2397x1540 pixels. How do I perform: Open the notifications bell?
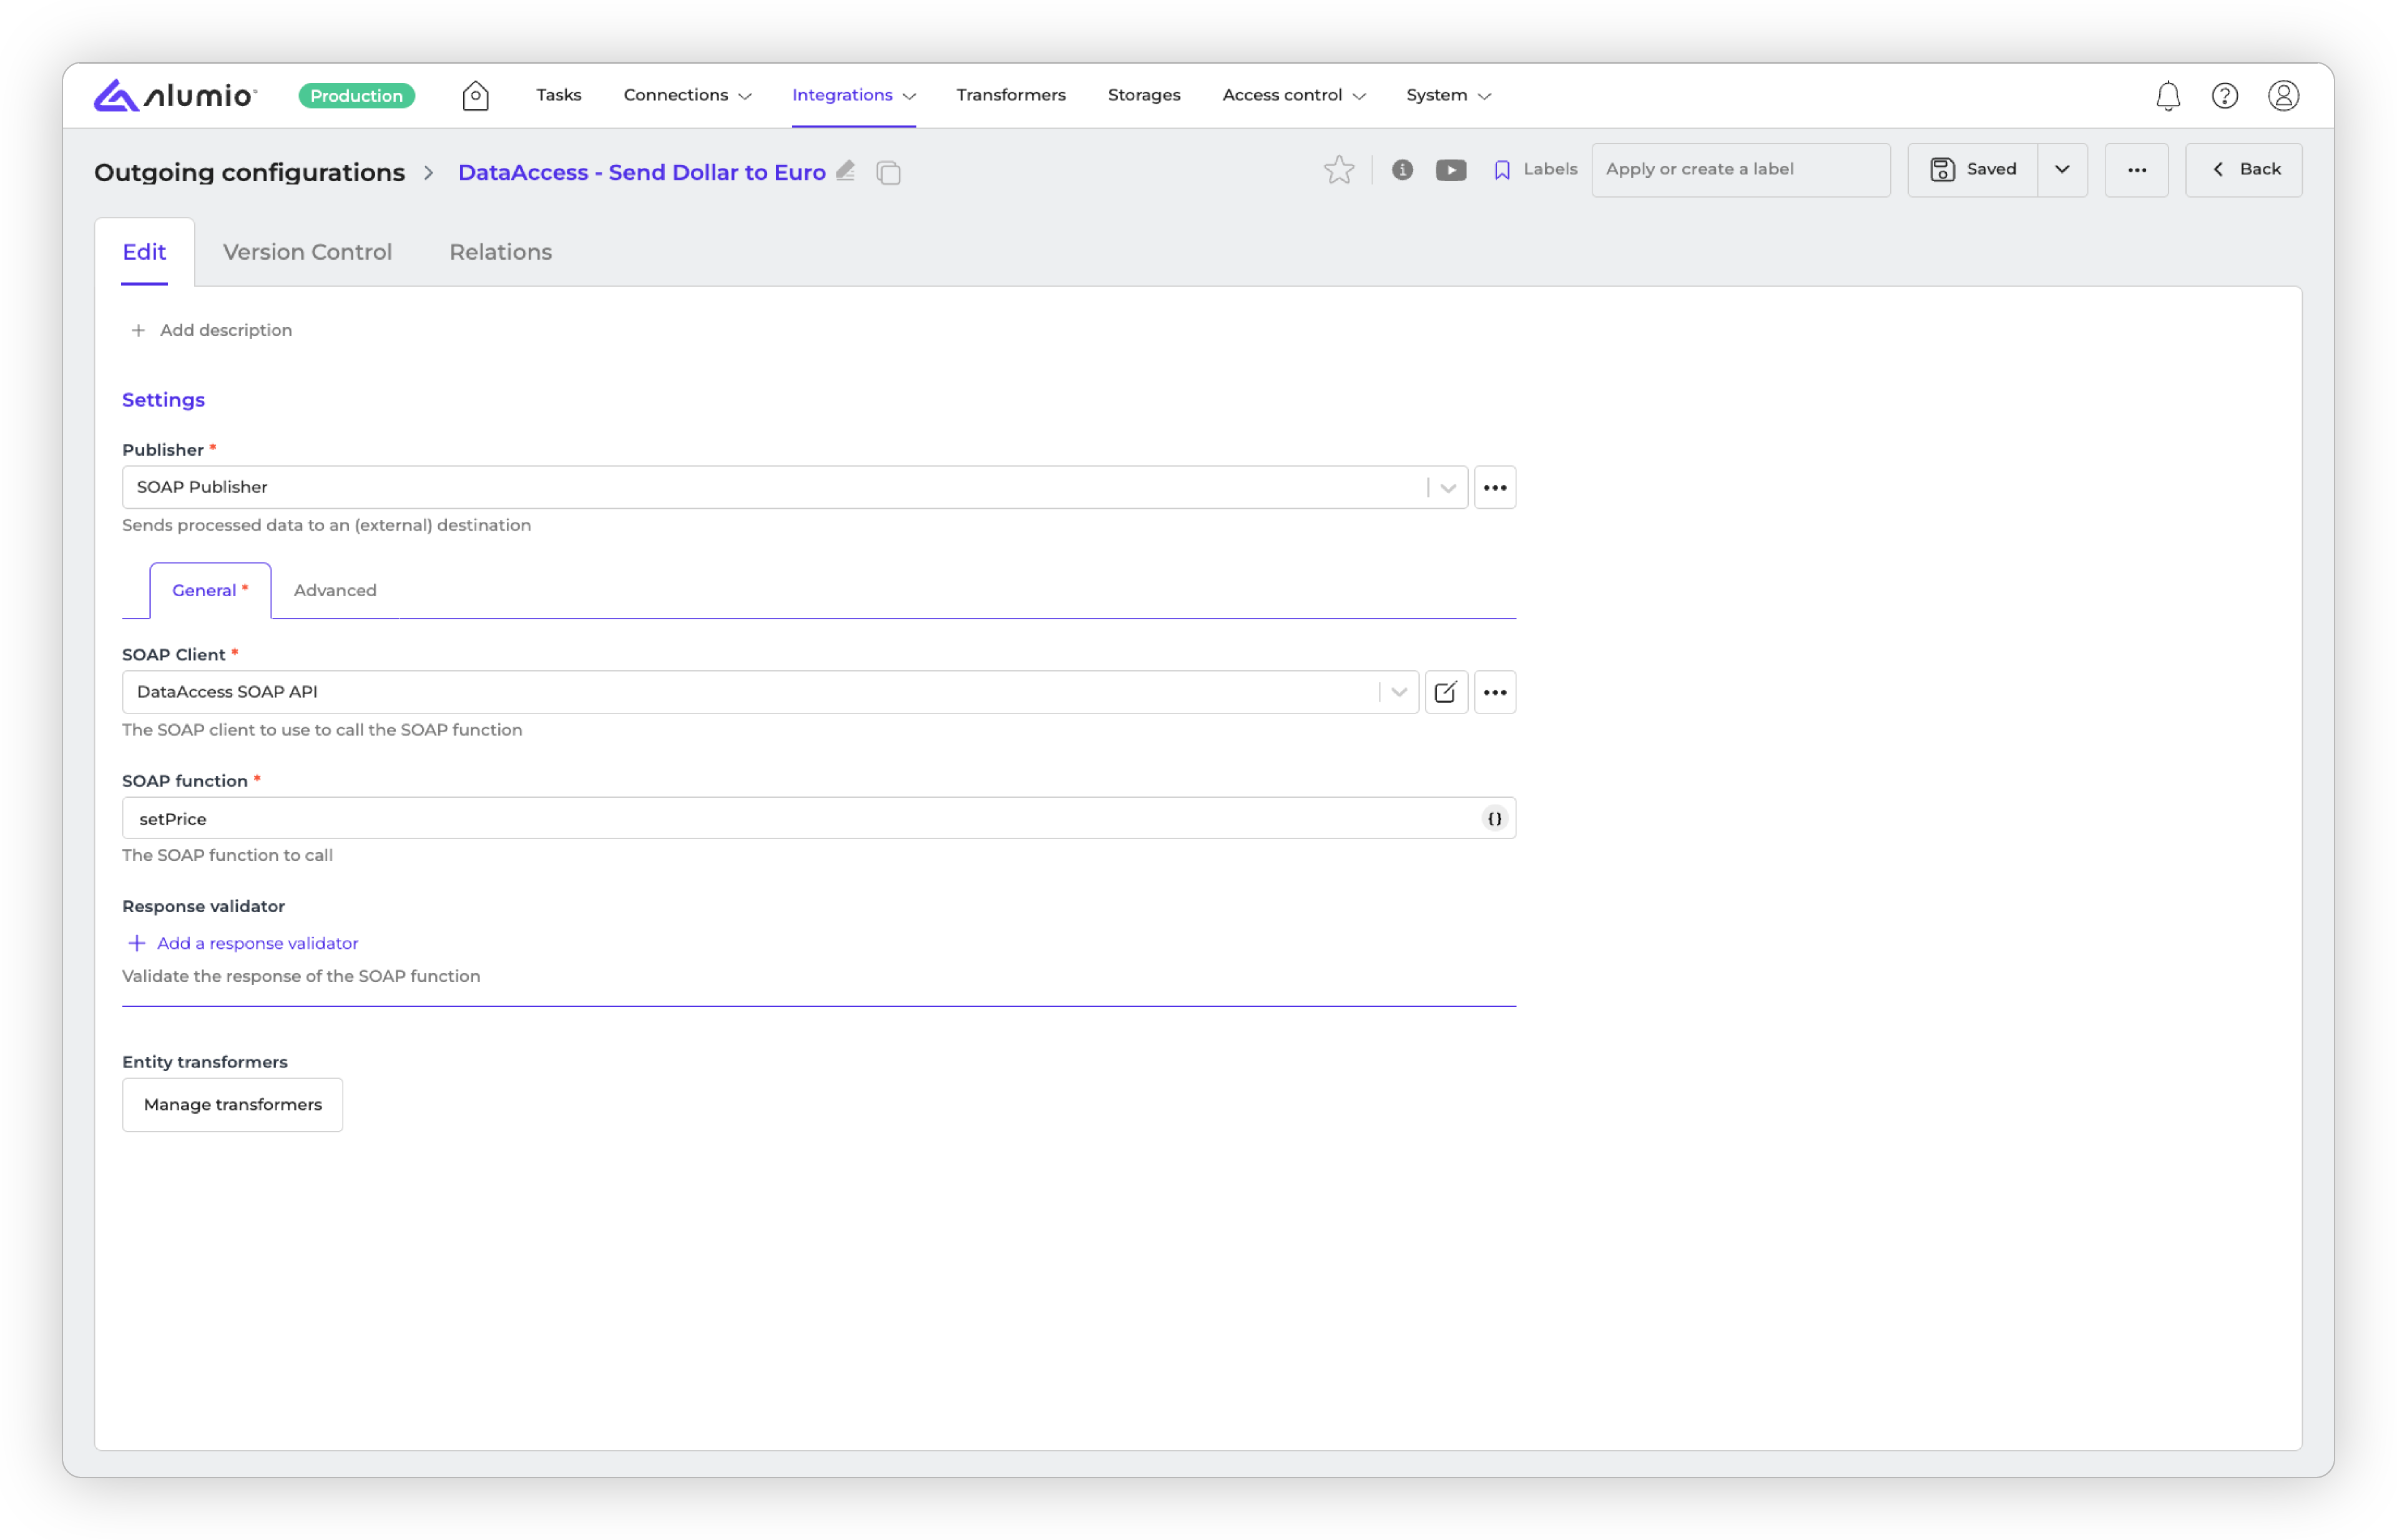coord(2167,96)
